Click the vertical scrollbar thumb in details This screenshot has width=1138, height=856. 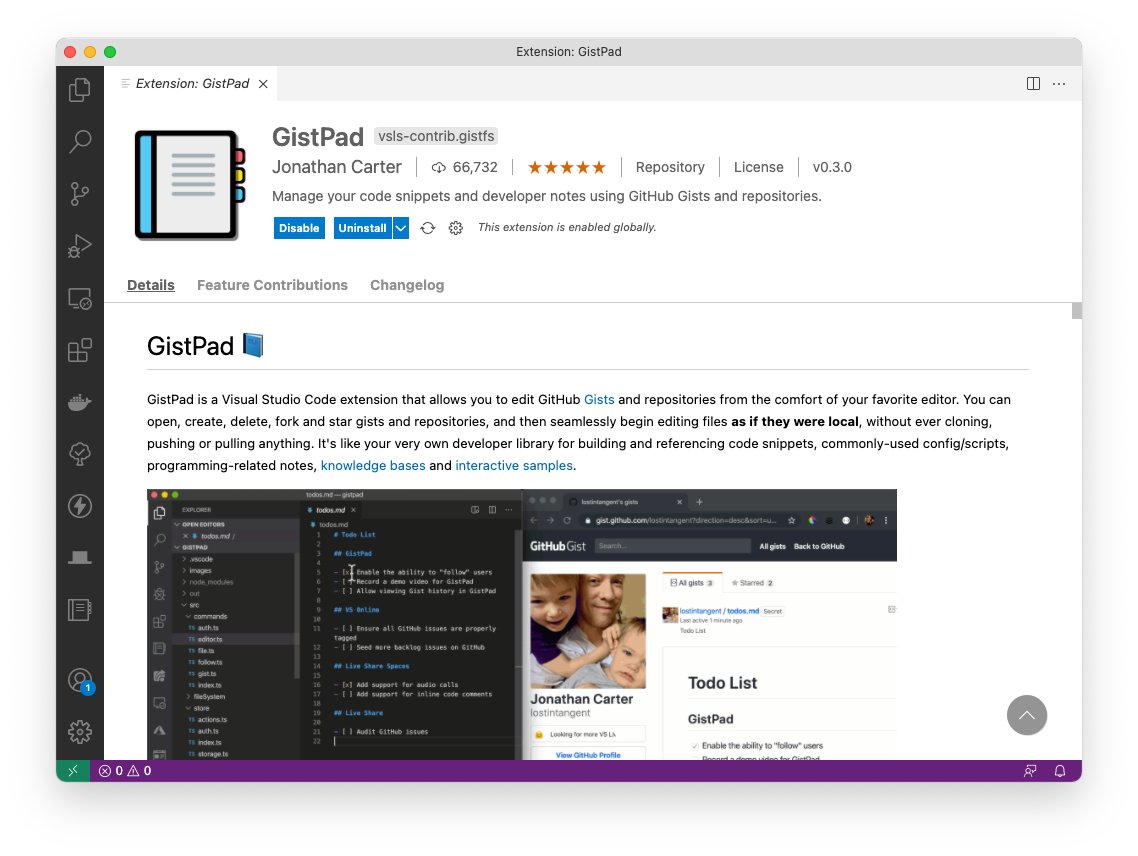pos(1076,311)
